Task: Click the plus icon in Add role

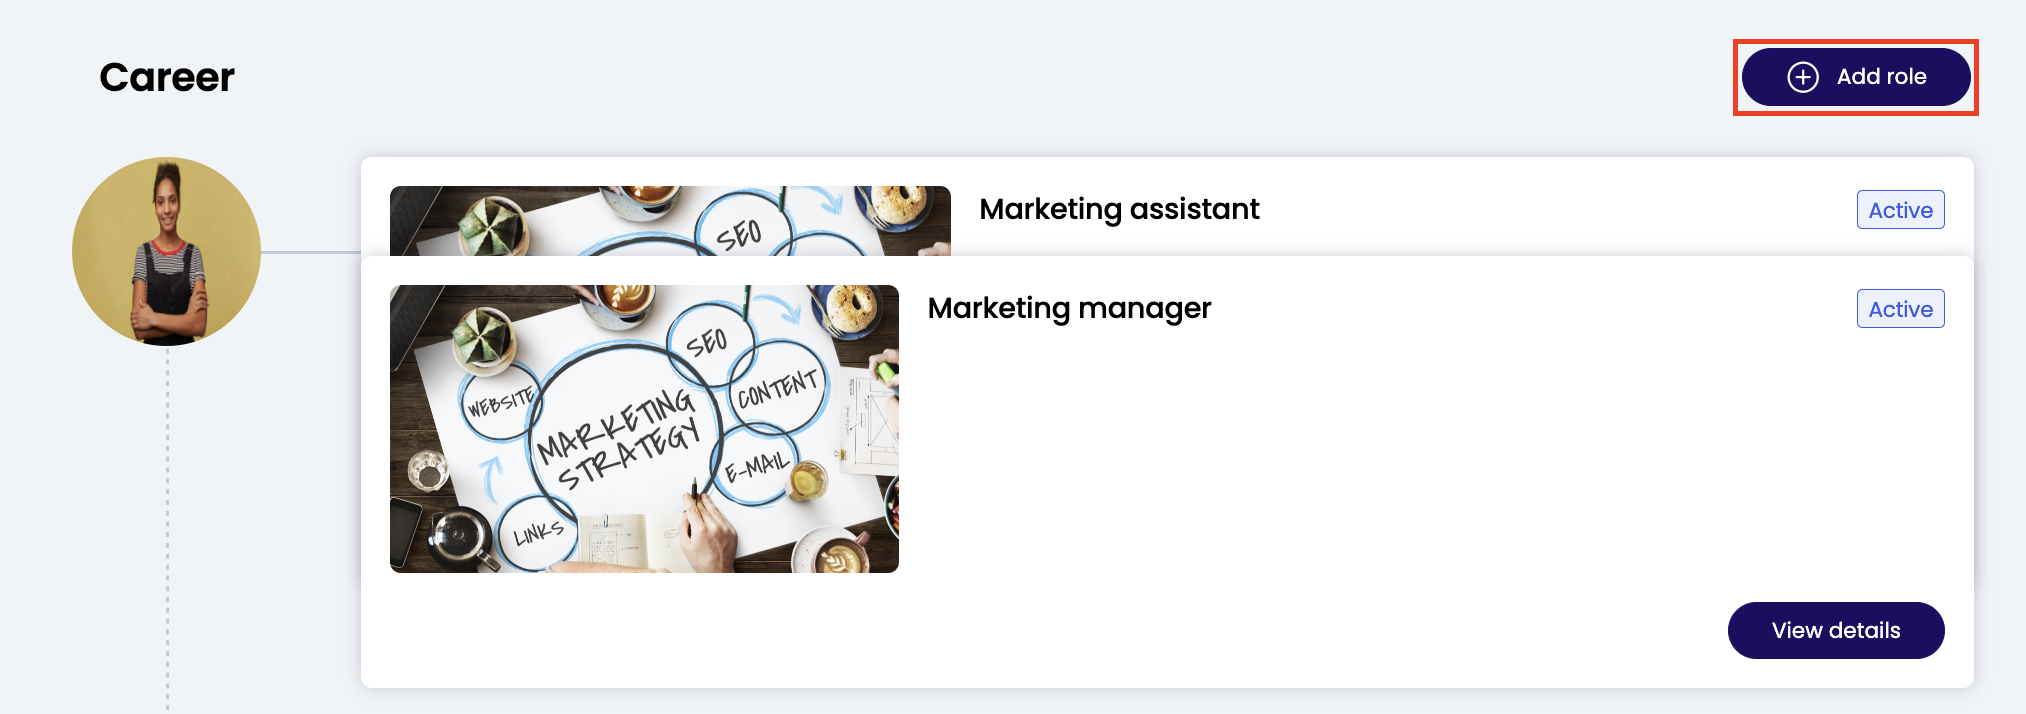Action: (1802, 77)
